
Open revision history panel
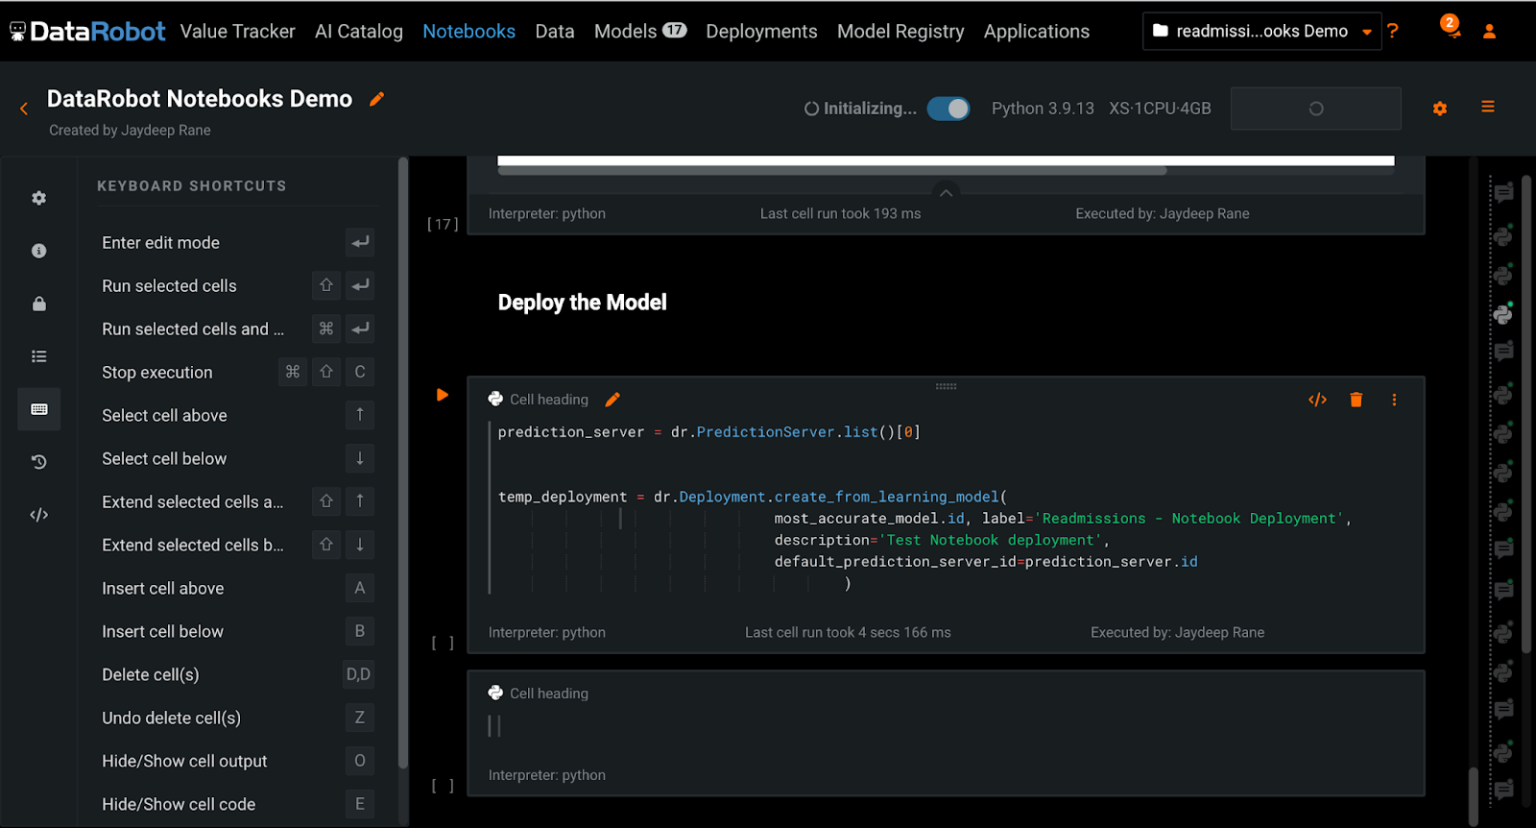point(39,462)
